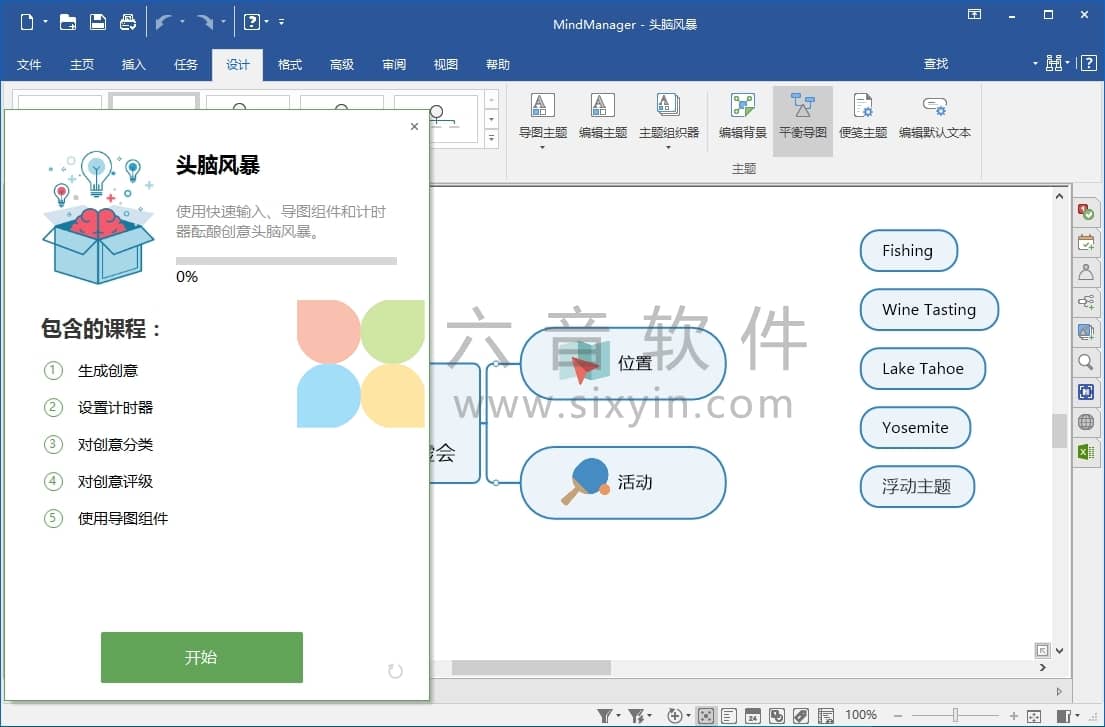Click the green 开始 button
This screenshot has height=727, width=1105.
pos(201,658)
